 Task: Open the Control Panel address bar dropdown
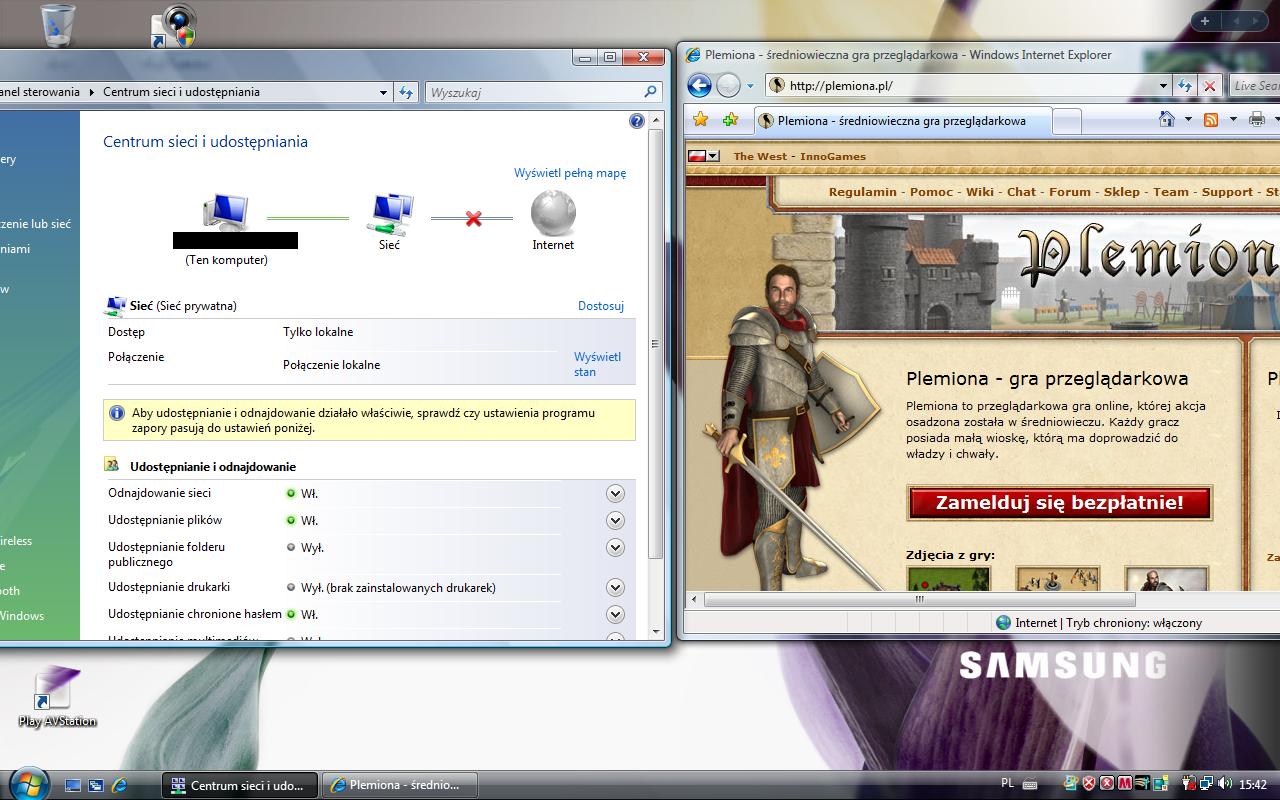pos(383,92)
